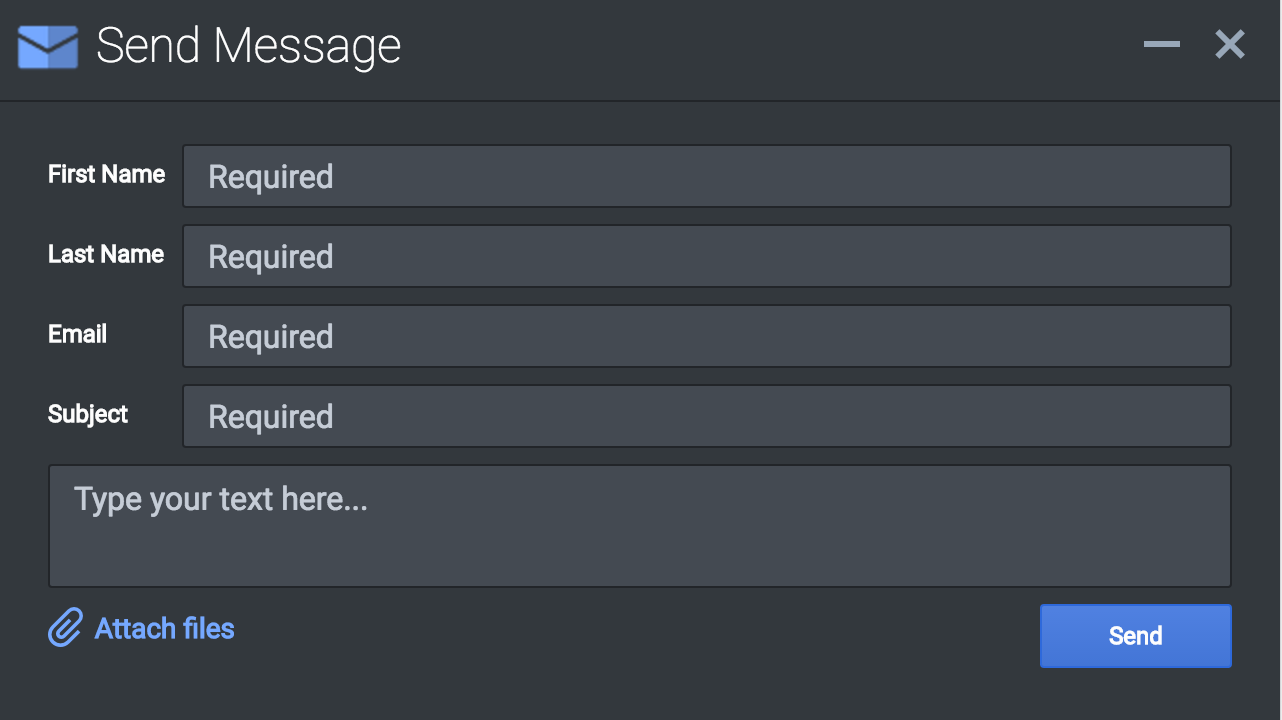Minimize the Send Message window
This screenshot has width=1282, height=720.
pyautogui.click(x=1161, y=44)
